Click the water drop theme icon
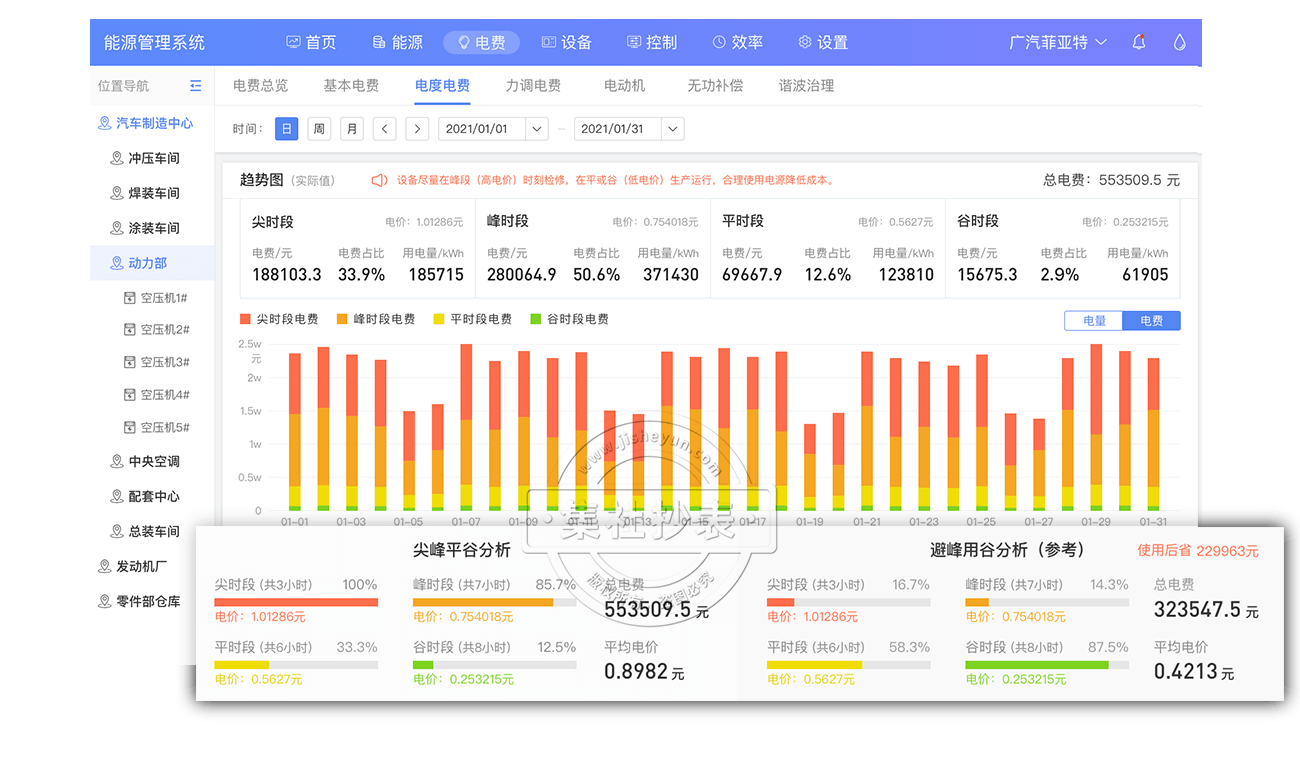 coord(1179,42)
